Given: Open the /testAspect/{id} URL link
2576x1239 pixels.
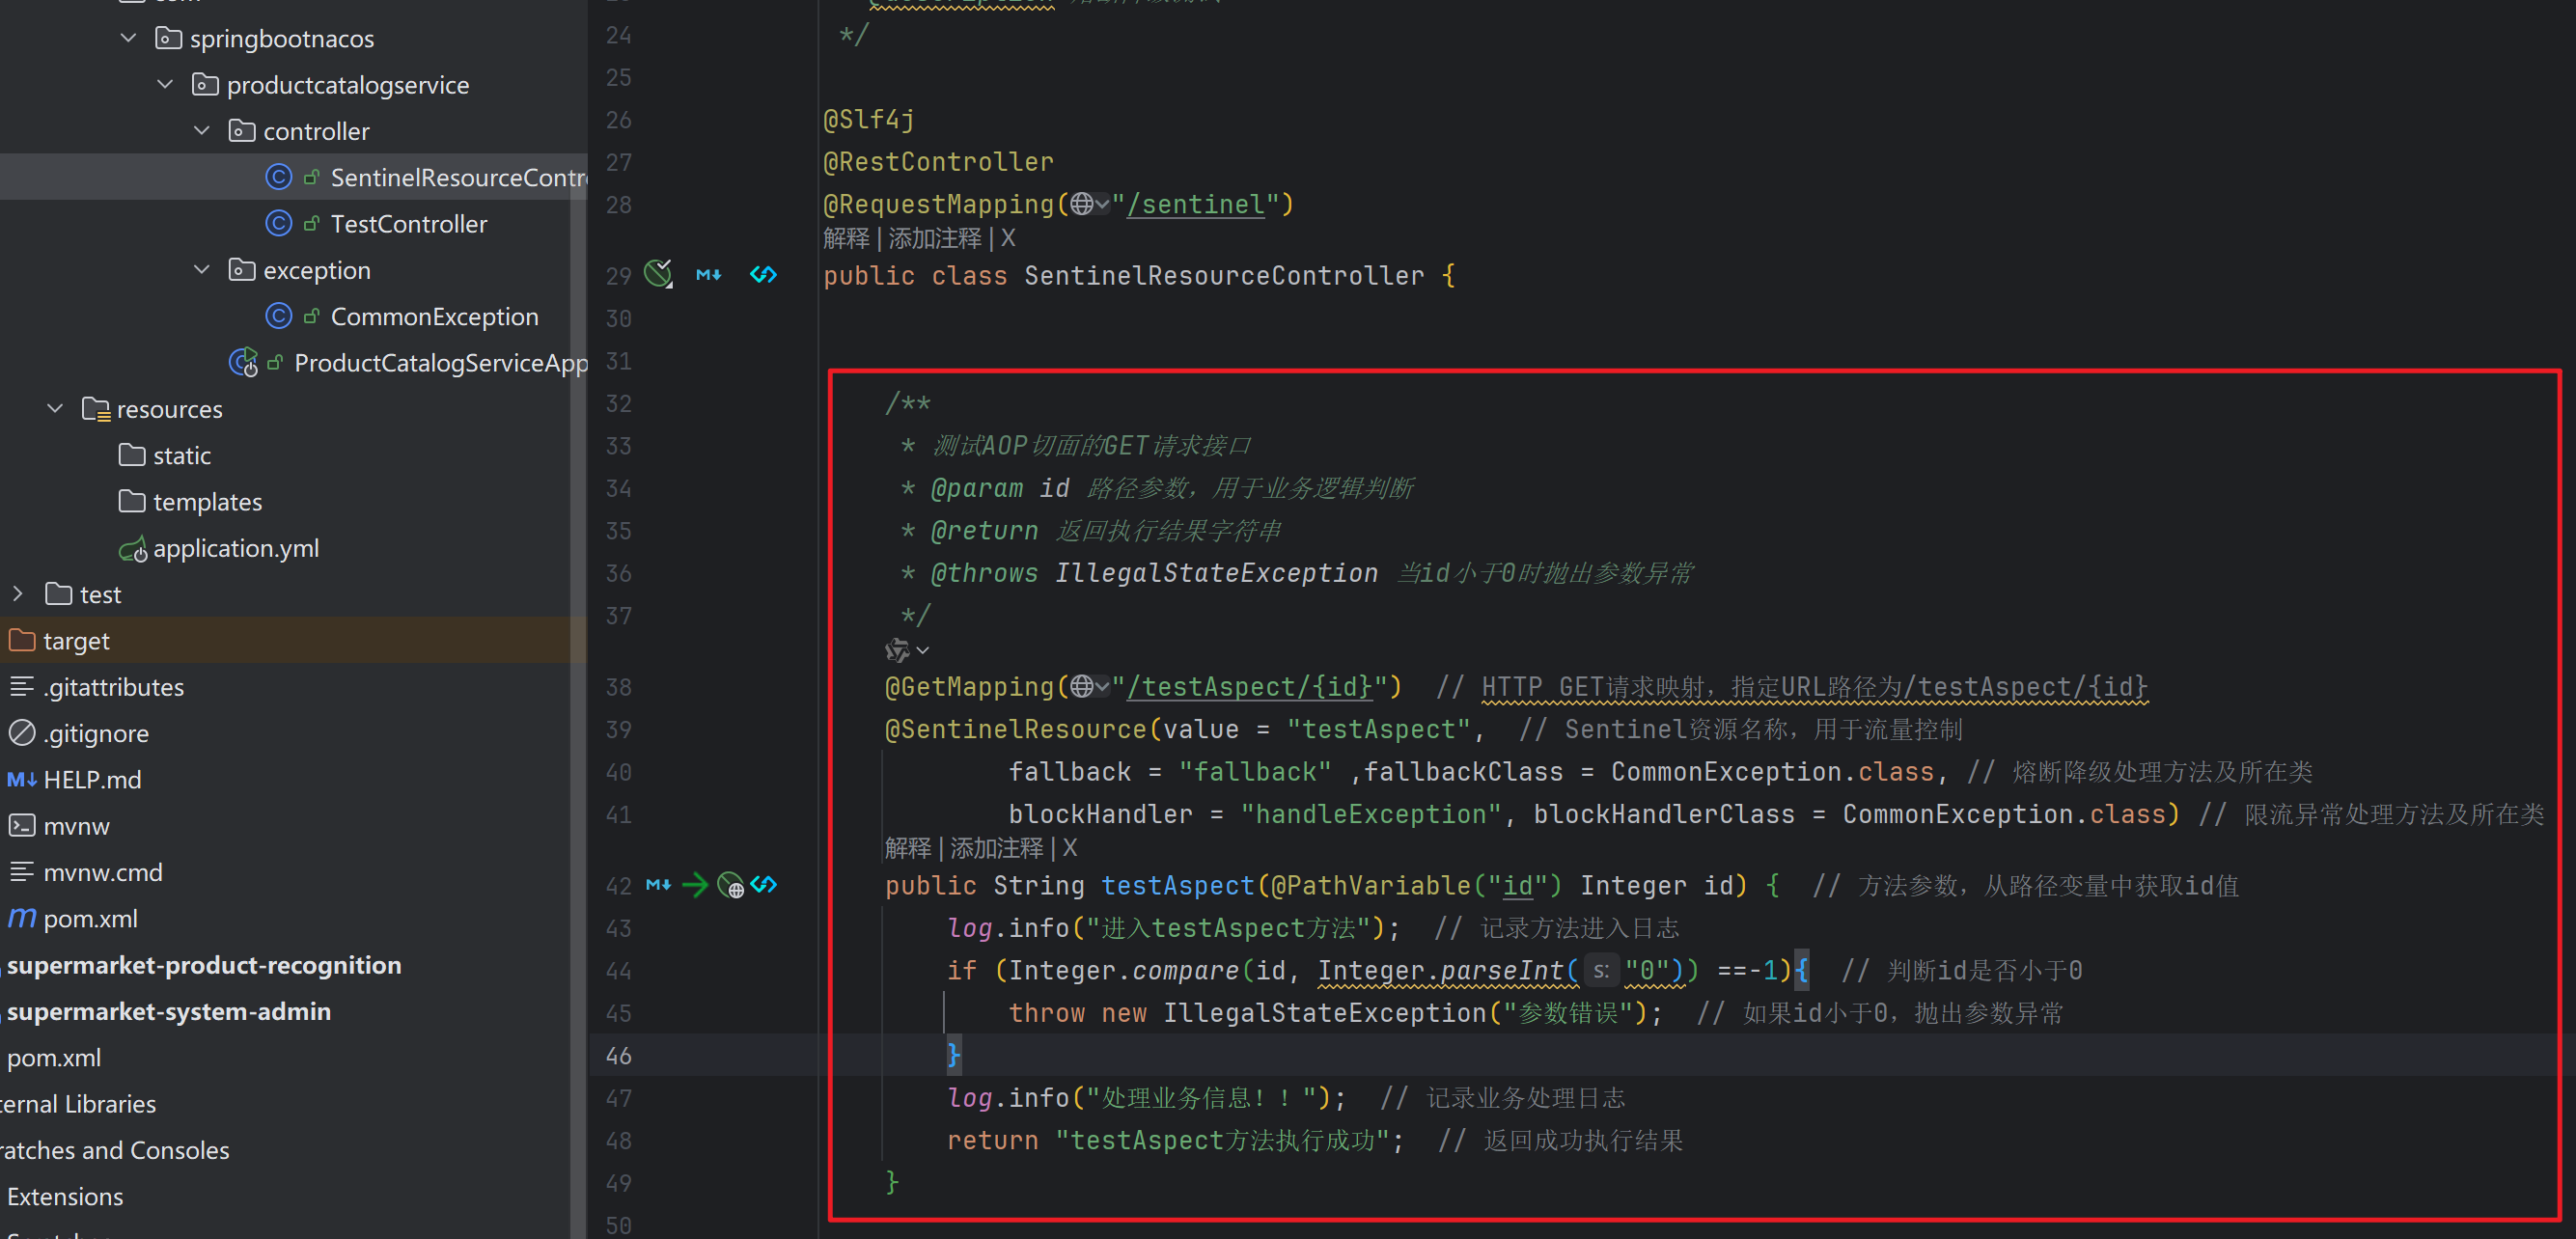Looking at the screenshot, I should pos(1249,687).
